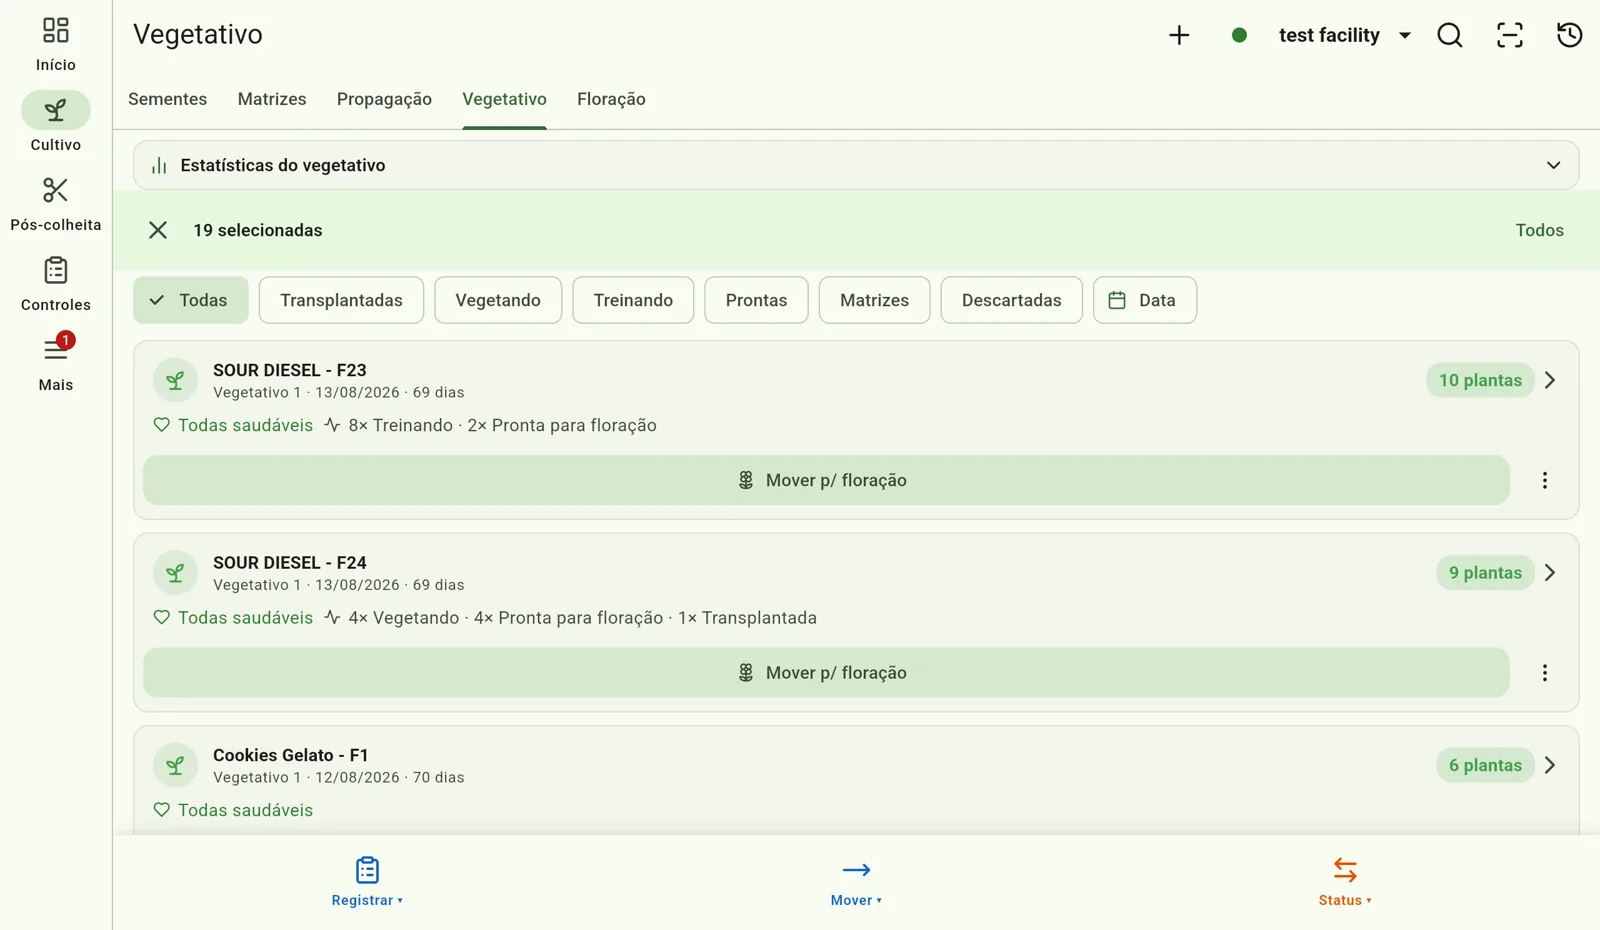The image size is (1600, 930).
Task: Open the history clock icon
Action: 1570,35
